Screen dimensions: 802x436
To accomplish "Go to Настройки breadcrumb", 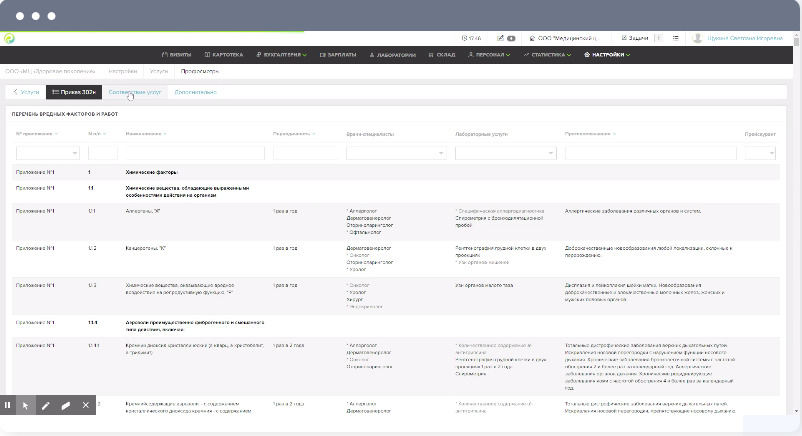I will [x=123, y=71].
